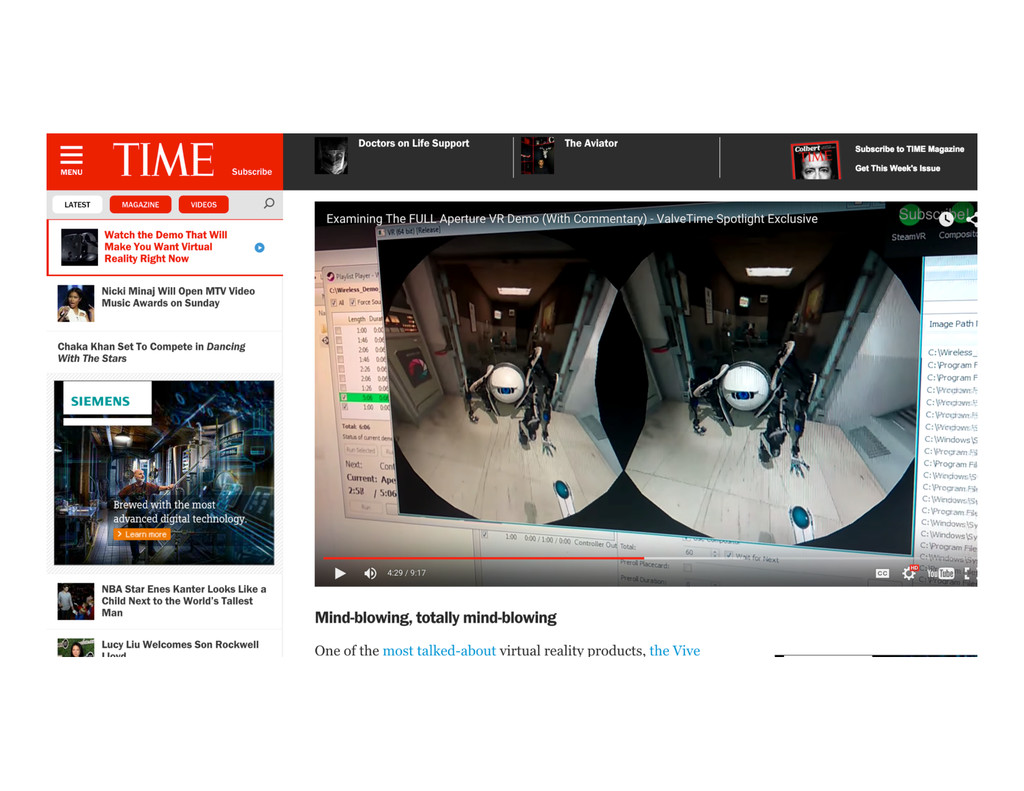This screenshot has height=791, width=1024.
Task: Open The Aviator header story
Action: pyautogui.click(x=590, y=143)
